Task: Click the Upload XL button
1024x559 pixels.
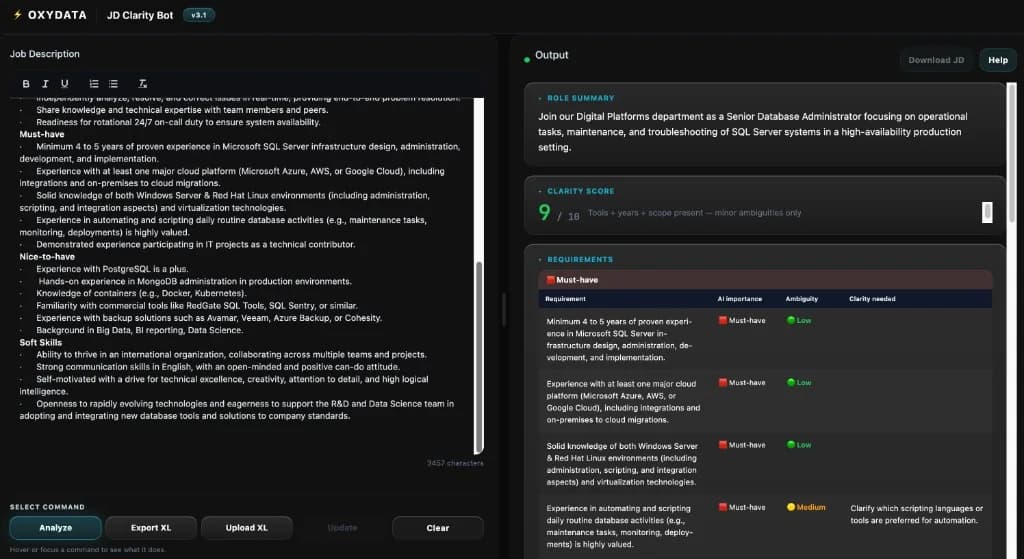Action: point(247,528)
